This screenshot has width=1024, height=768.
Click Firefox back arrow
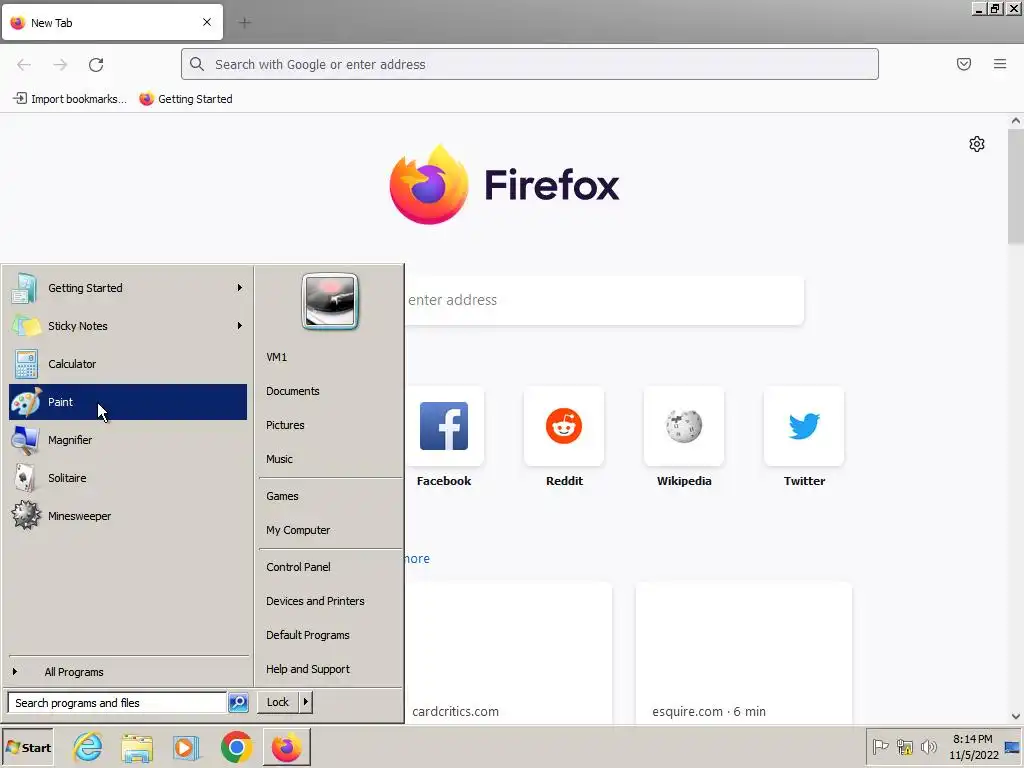tap(24, 64)
